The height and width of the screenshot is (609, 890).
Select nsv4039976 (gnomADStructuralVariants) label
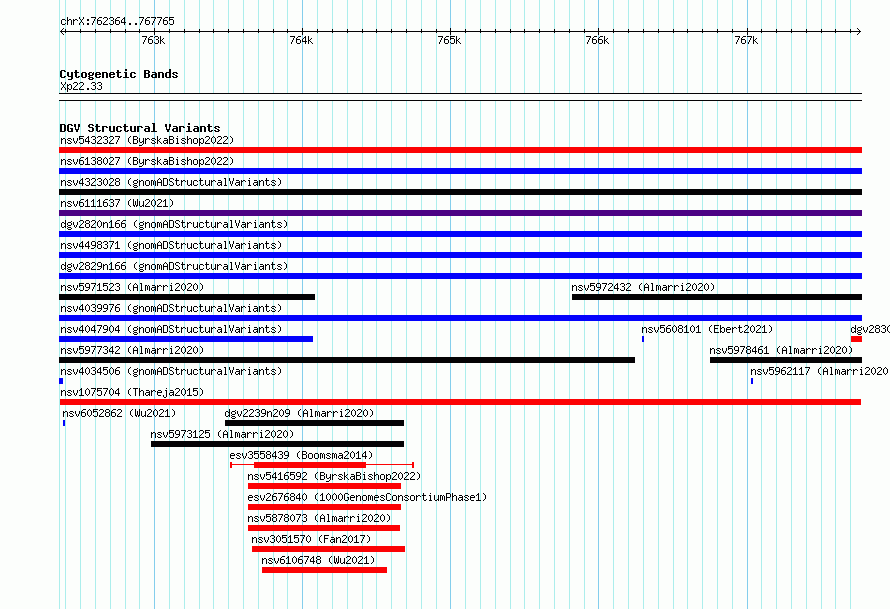(x=171, y=308)
